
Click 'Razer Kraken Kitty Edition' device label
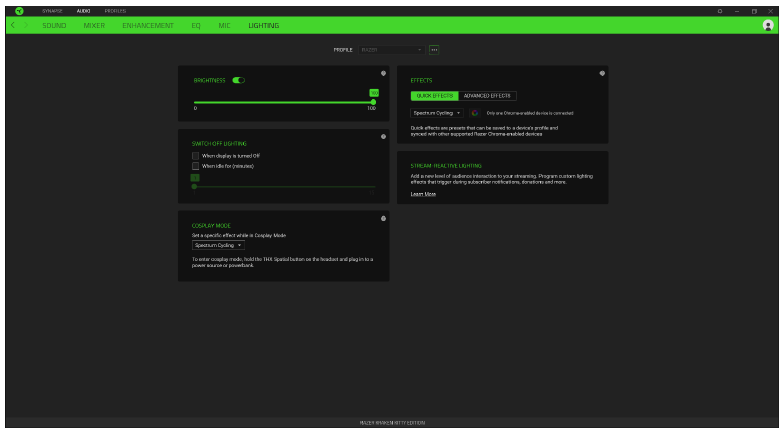[392, 423]
